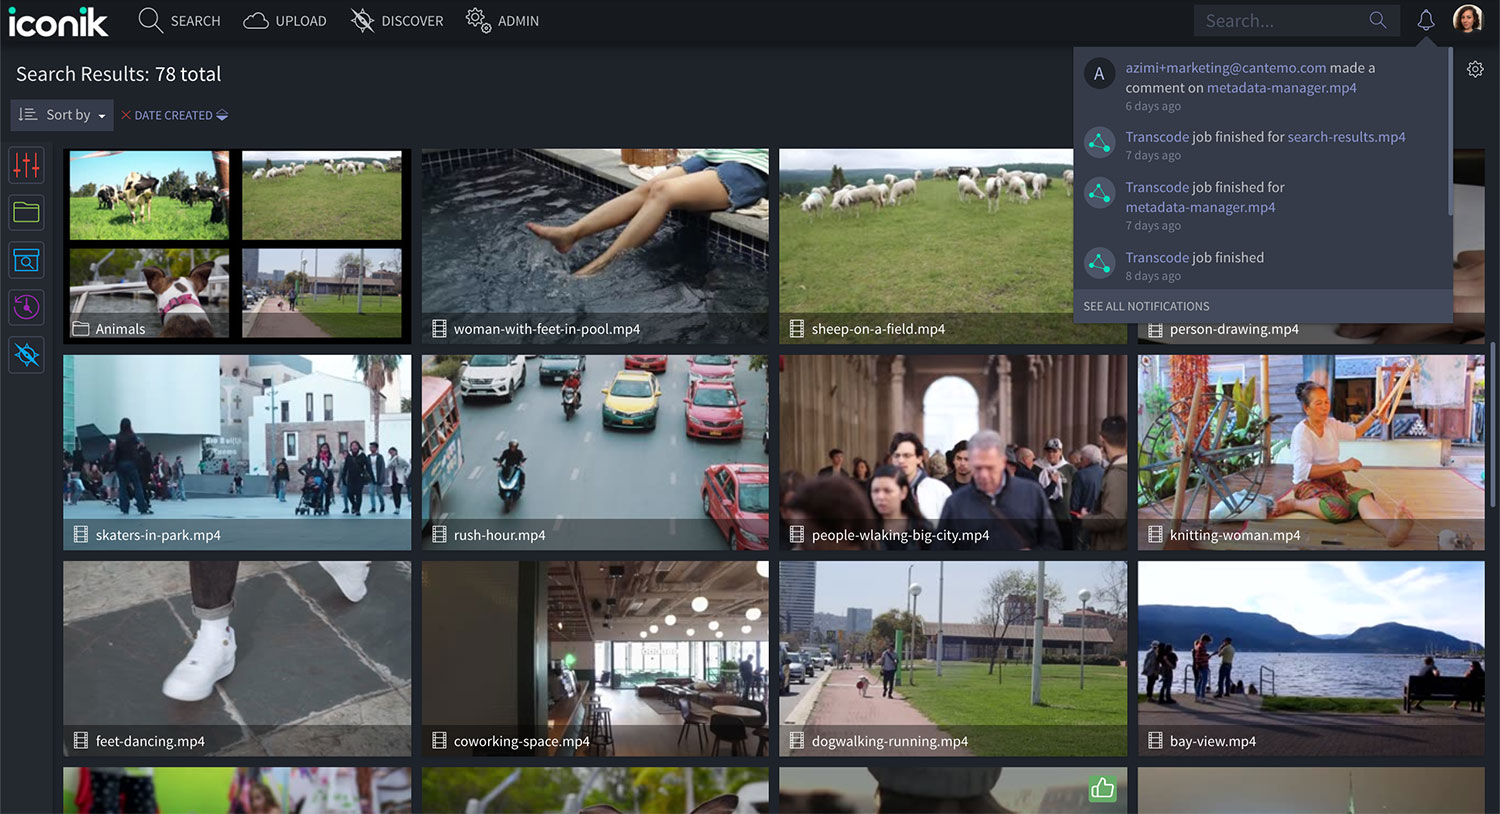The width and height of the screenshot is (1500, 814).
Task: Open the Admin menu
Action: pyautogui.click(x=503, y=21)
